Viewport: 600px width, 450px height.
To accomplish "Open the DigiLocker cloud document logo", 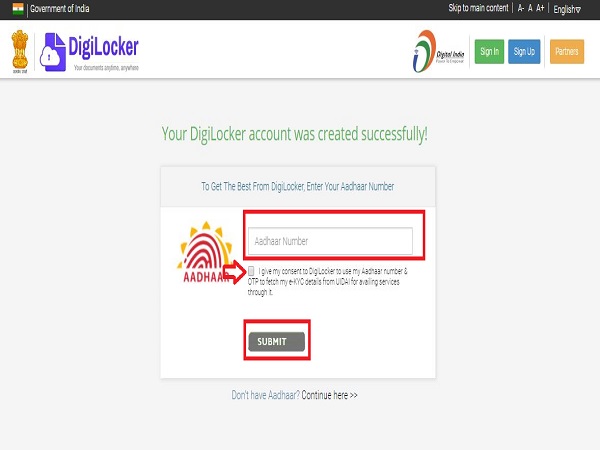I will point(53,52).
